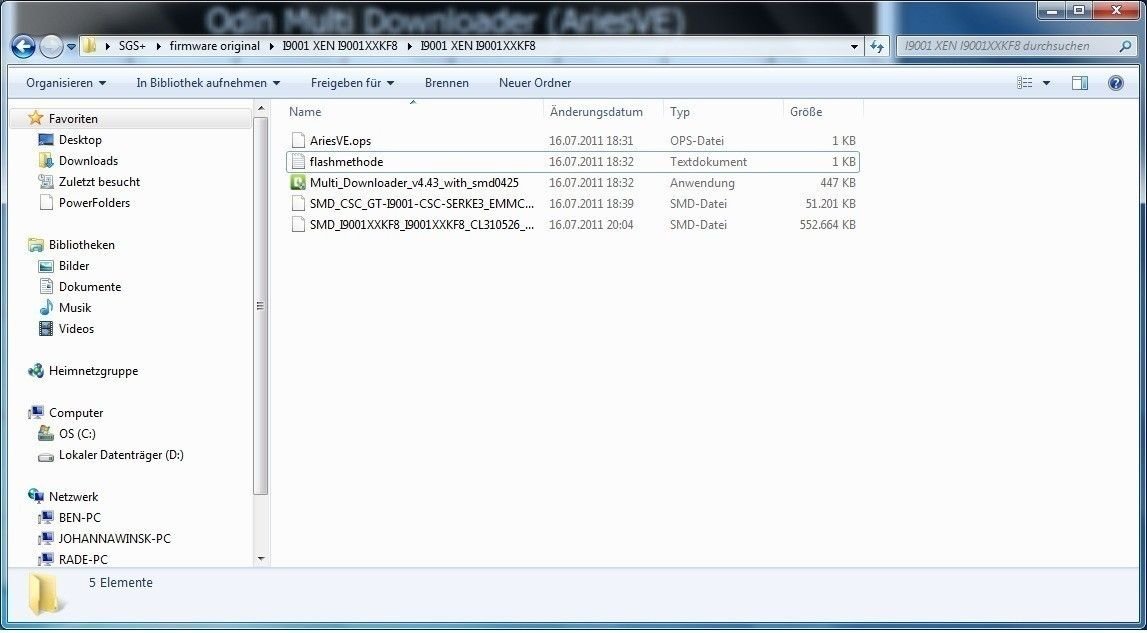The width and height of the screenshot is (1147, 633).
Task: Open Desktop in the favorites list
Action: coord(80,140)
